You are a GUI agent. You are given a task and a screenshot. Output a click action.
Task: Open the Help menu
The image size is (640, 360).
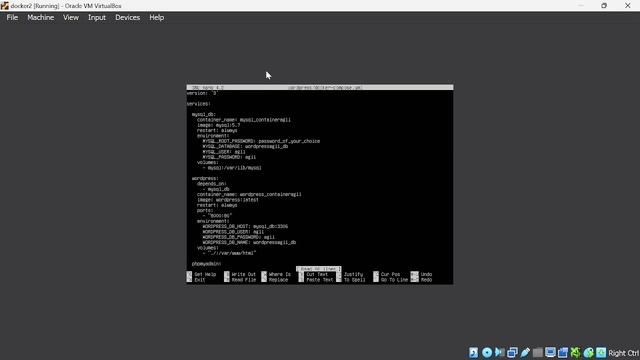pos(156,18)
